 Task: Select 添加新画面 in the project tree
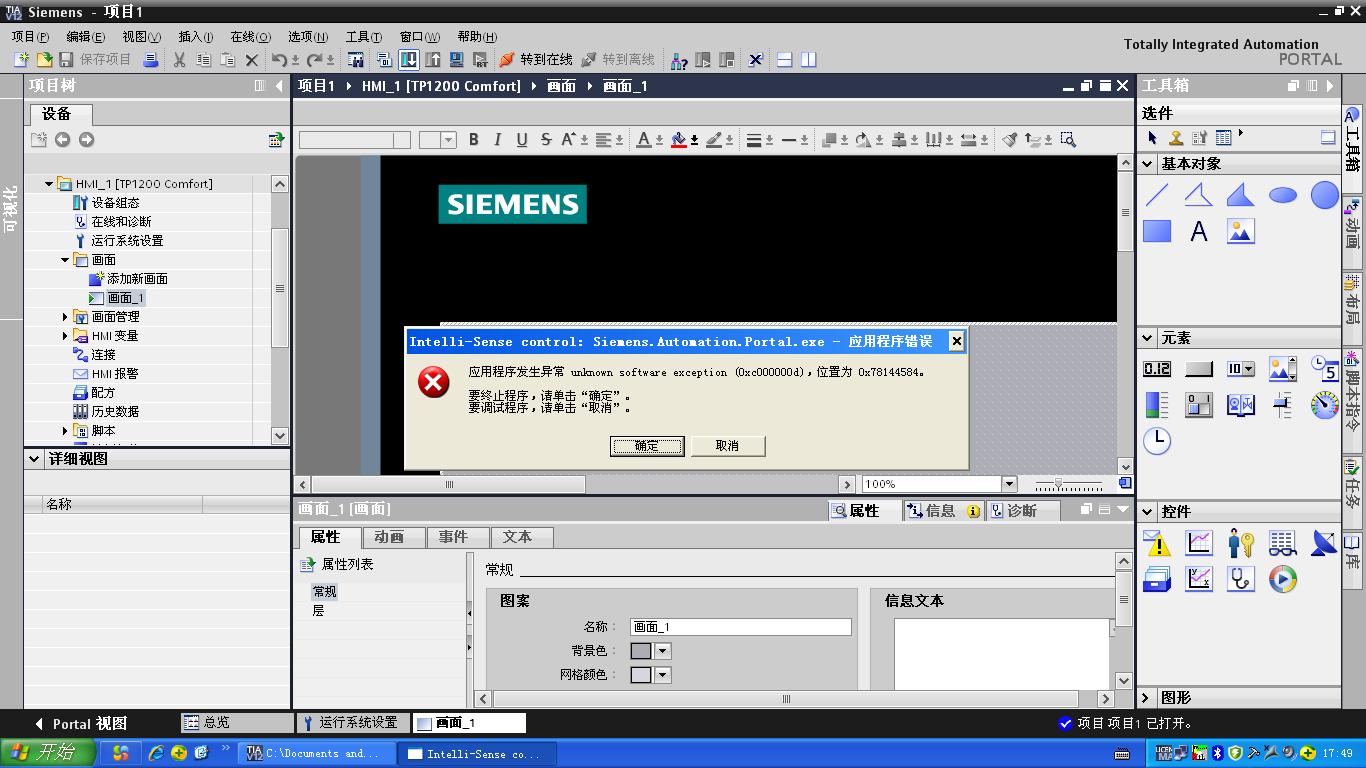137,279
